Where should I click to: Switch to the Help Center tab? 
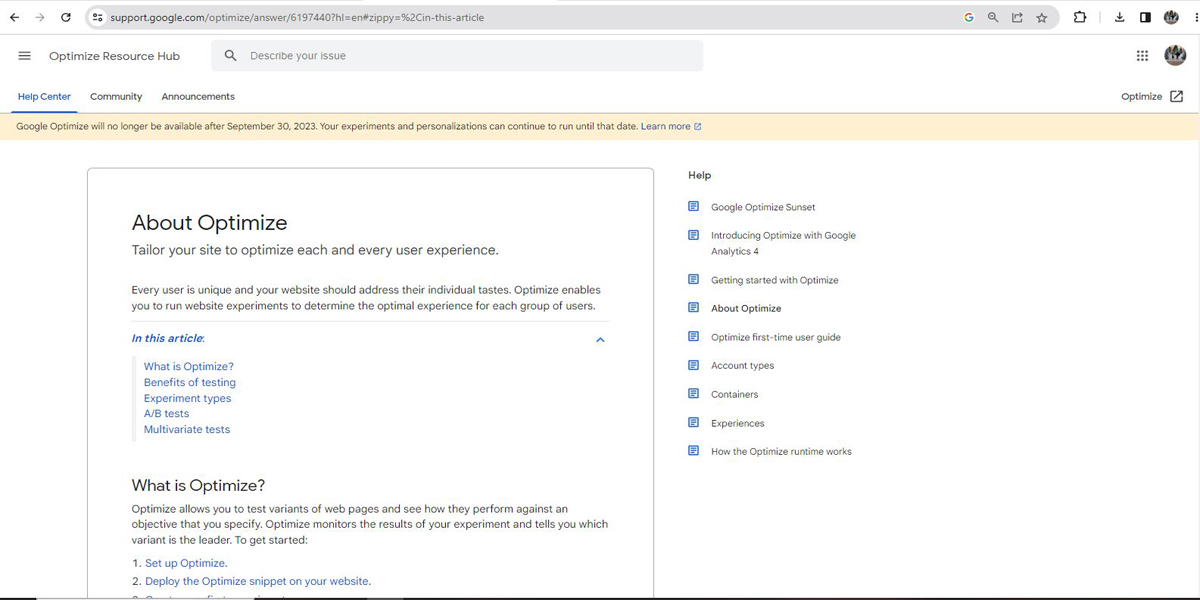click(x=44, y=97)
